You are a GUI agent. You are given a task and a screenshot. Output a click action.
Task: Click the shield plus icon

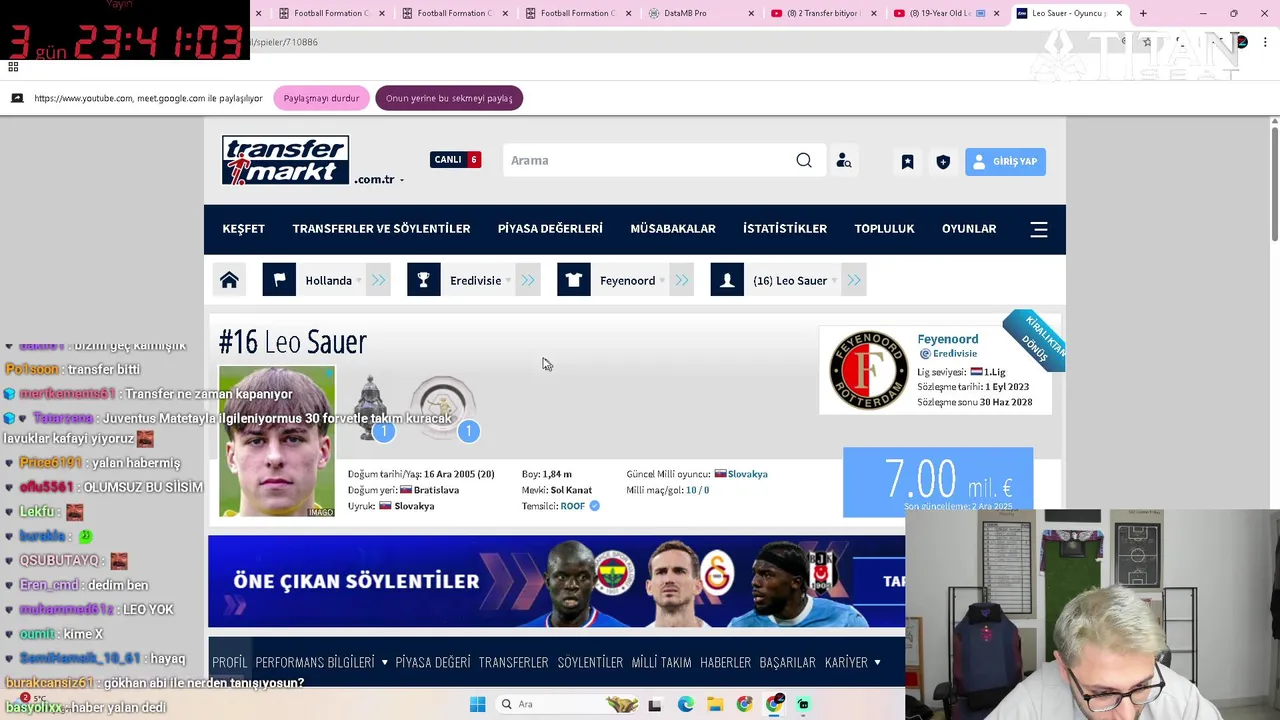coord(943,161)
